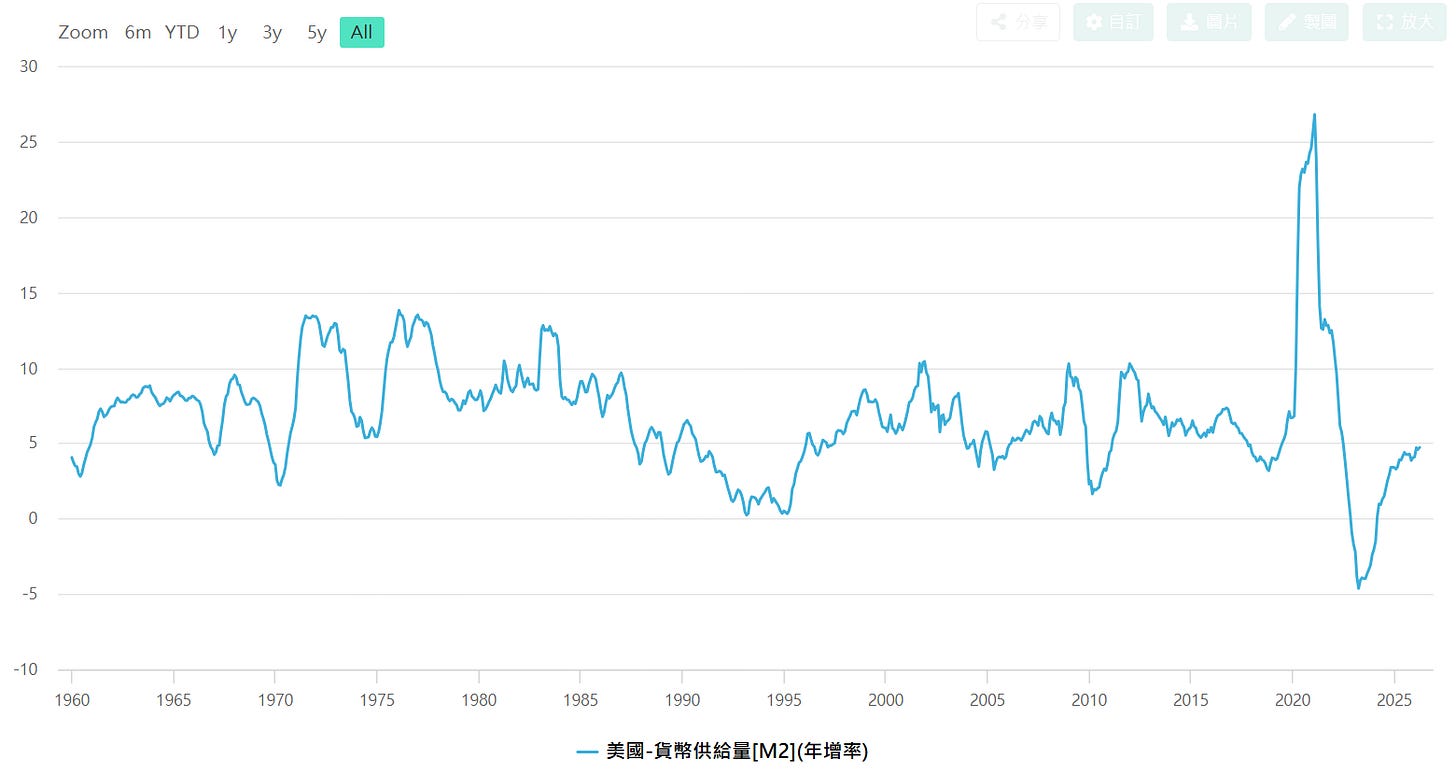Image resolution: width=1456 pixels, height=776 pixels.
Task: Open the 製圖 chart-making button
Action: coord(1306,22)
